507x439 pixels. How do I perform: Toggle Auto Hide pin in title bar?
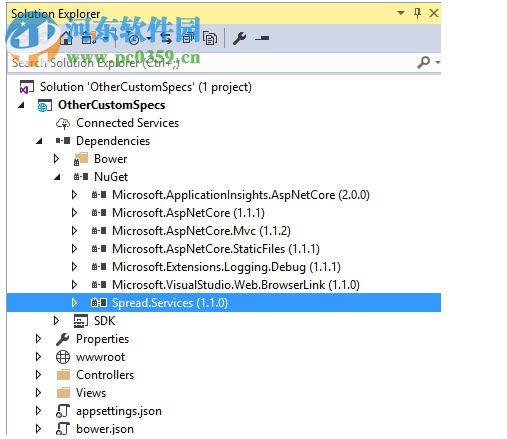(417, 13)
